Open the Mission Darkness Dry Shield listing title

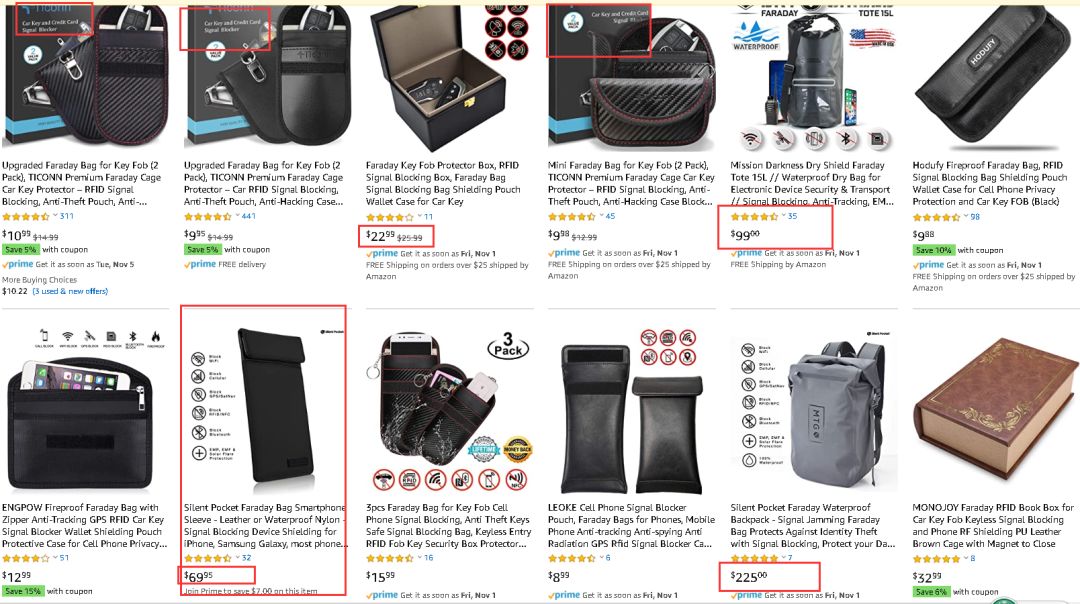tap(811, 183)
